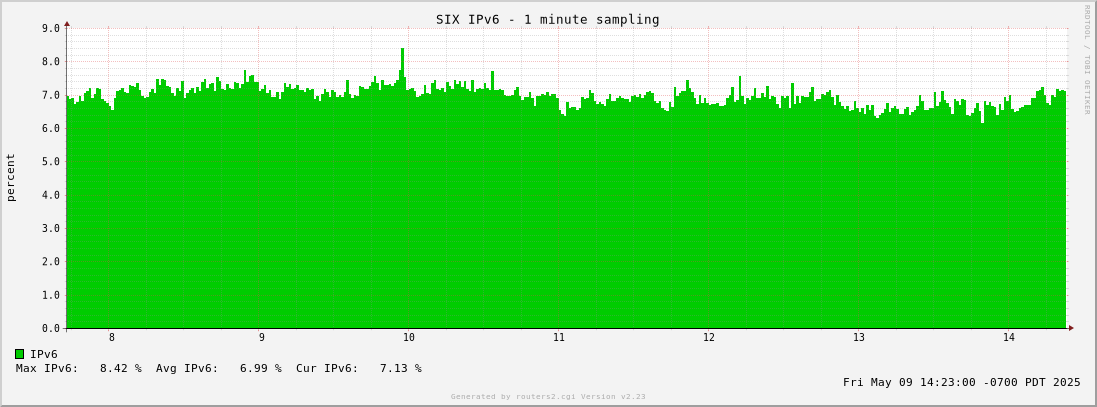Click the red arrow atop the y-axis
This screenshot has width=1097, height=407.
pos(67,23)
